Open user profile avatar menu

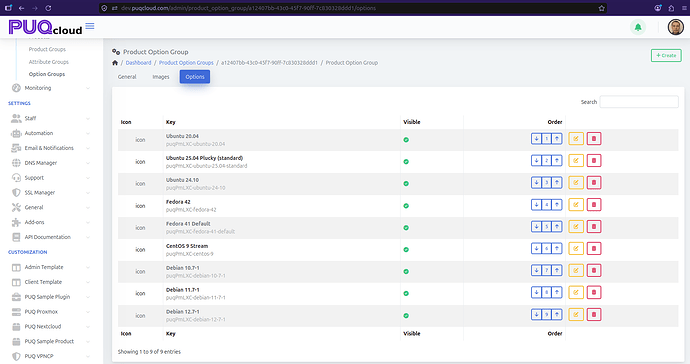(x=675, y=27)
